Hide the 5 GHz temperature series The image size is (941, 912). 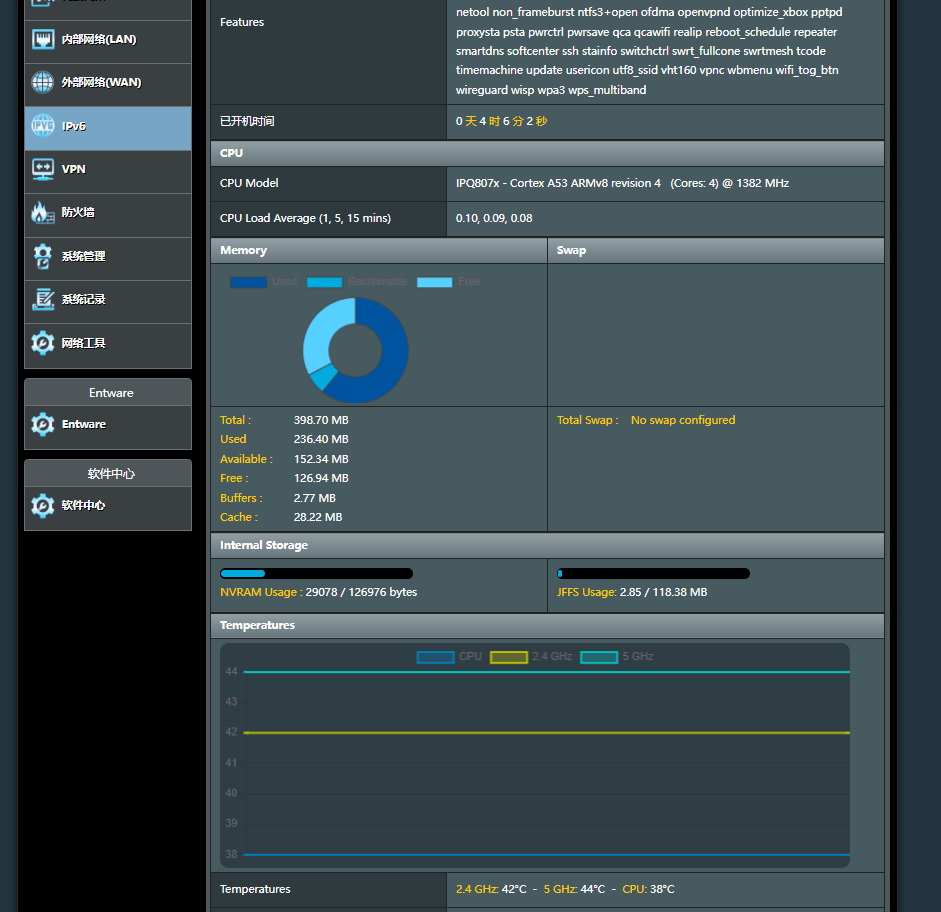click(616, 657)
